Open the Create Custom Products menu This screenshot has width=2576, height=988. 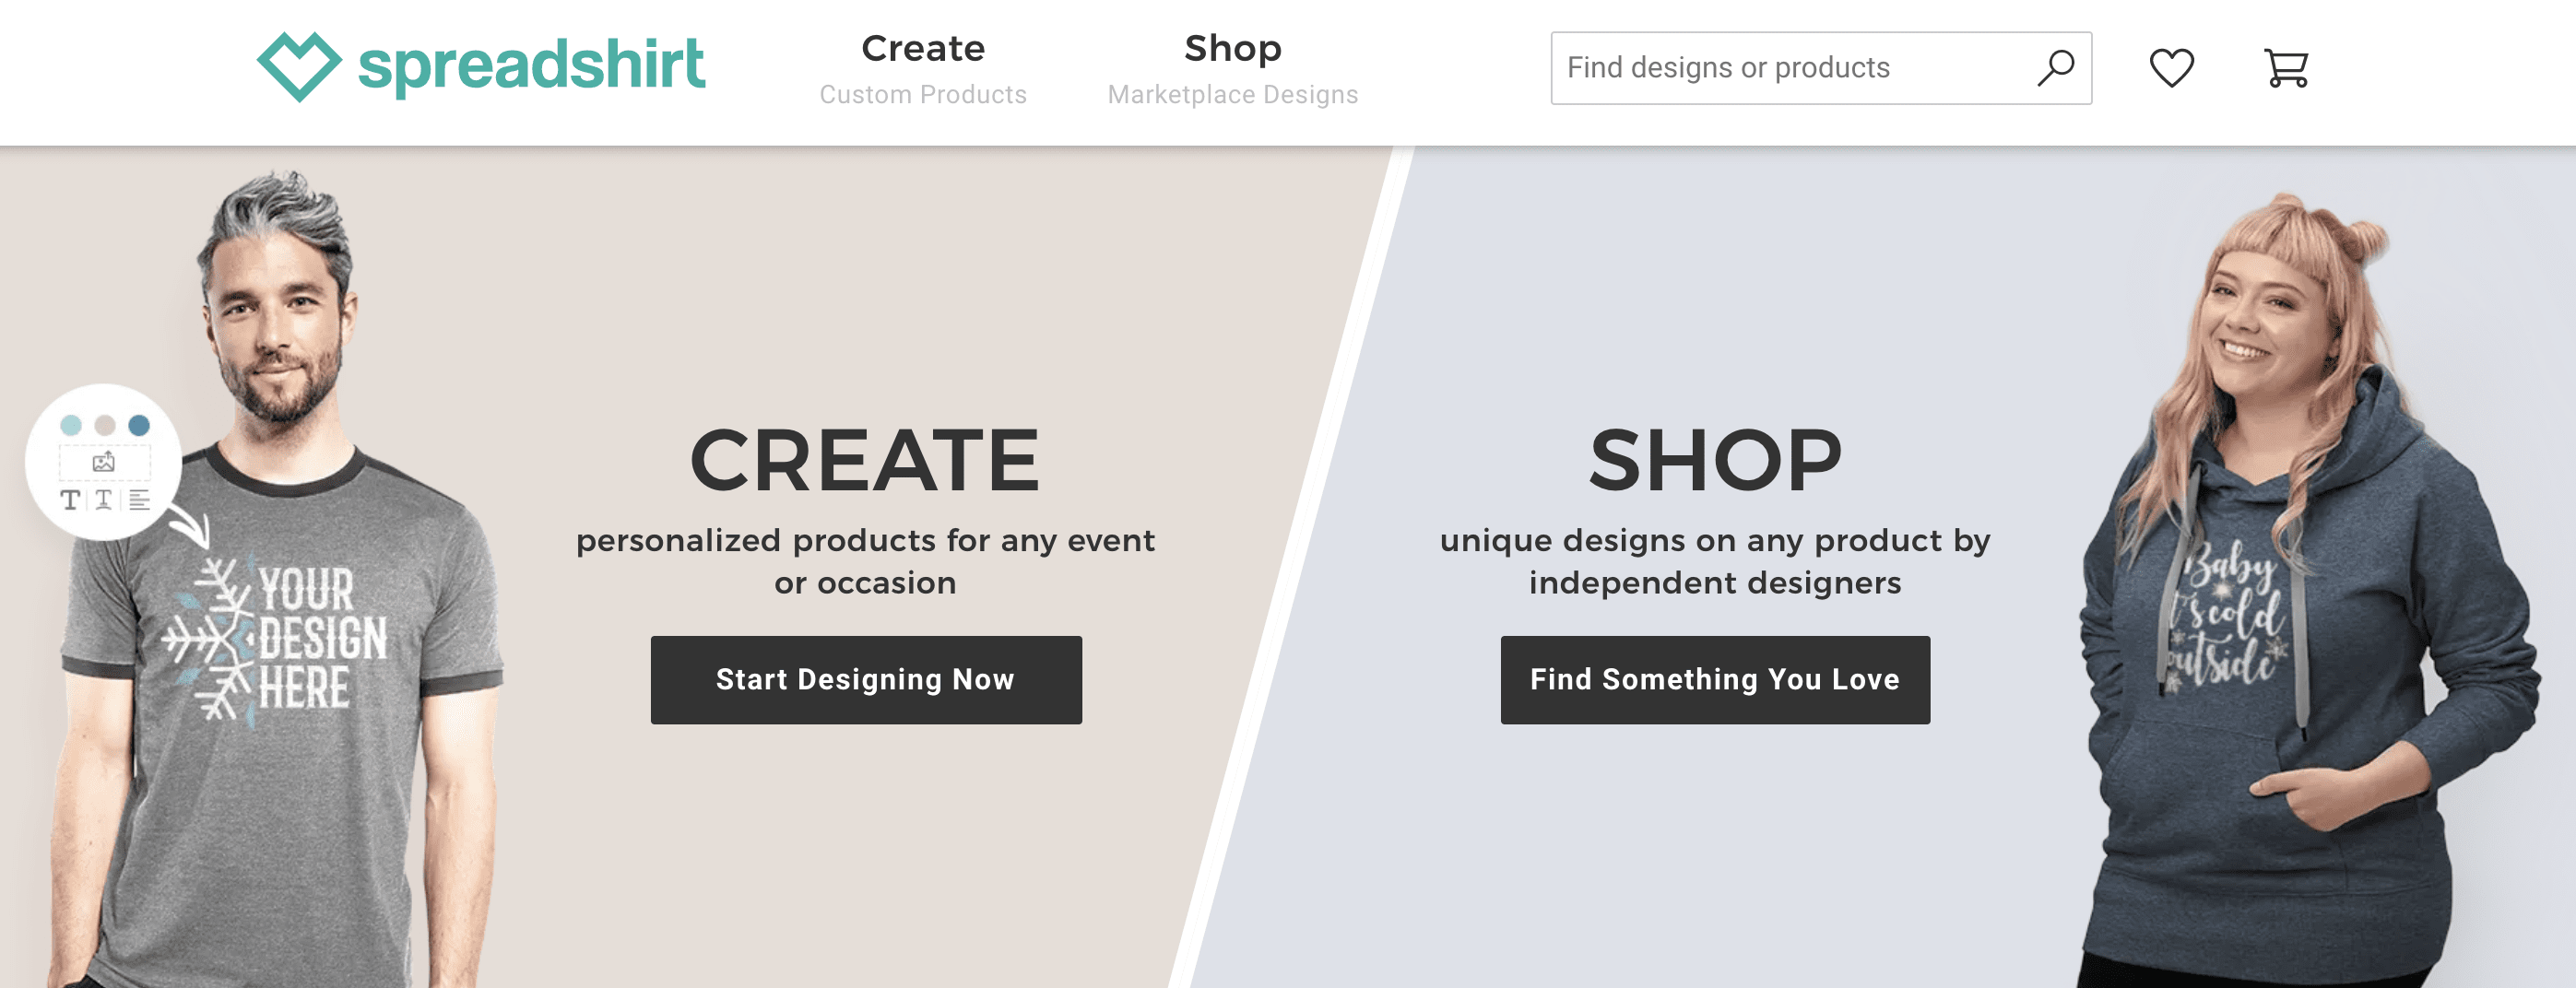coord(922,68)
